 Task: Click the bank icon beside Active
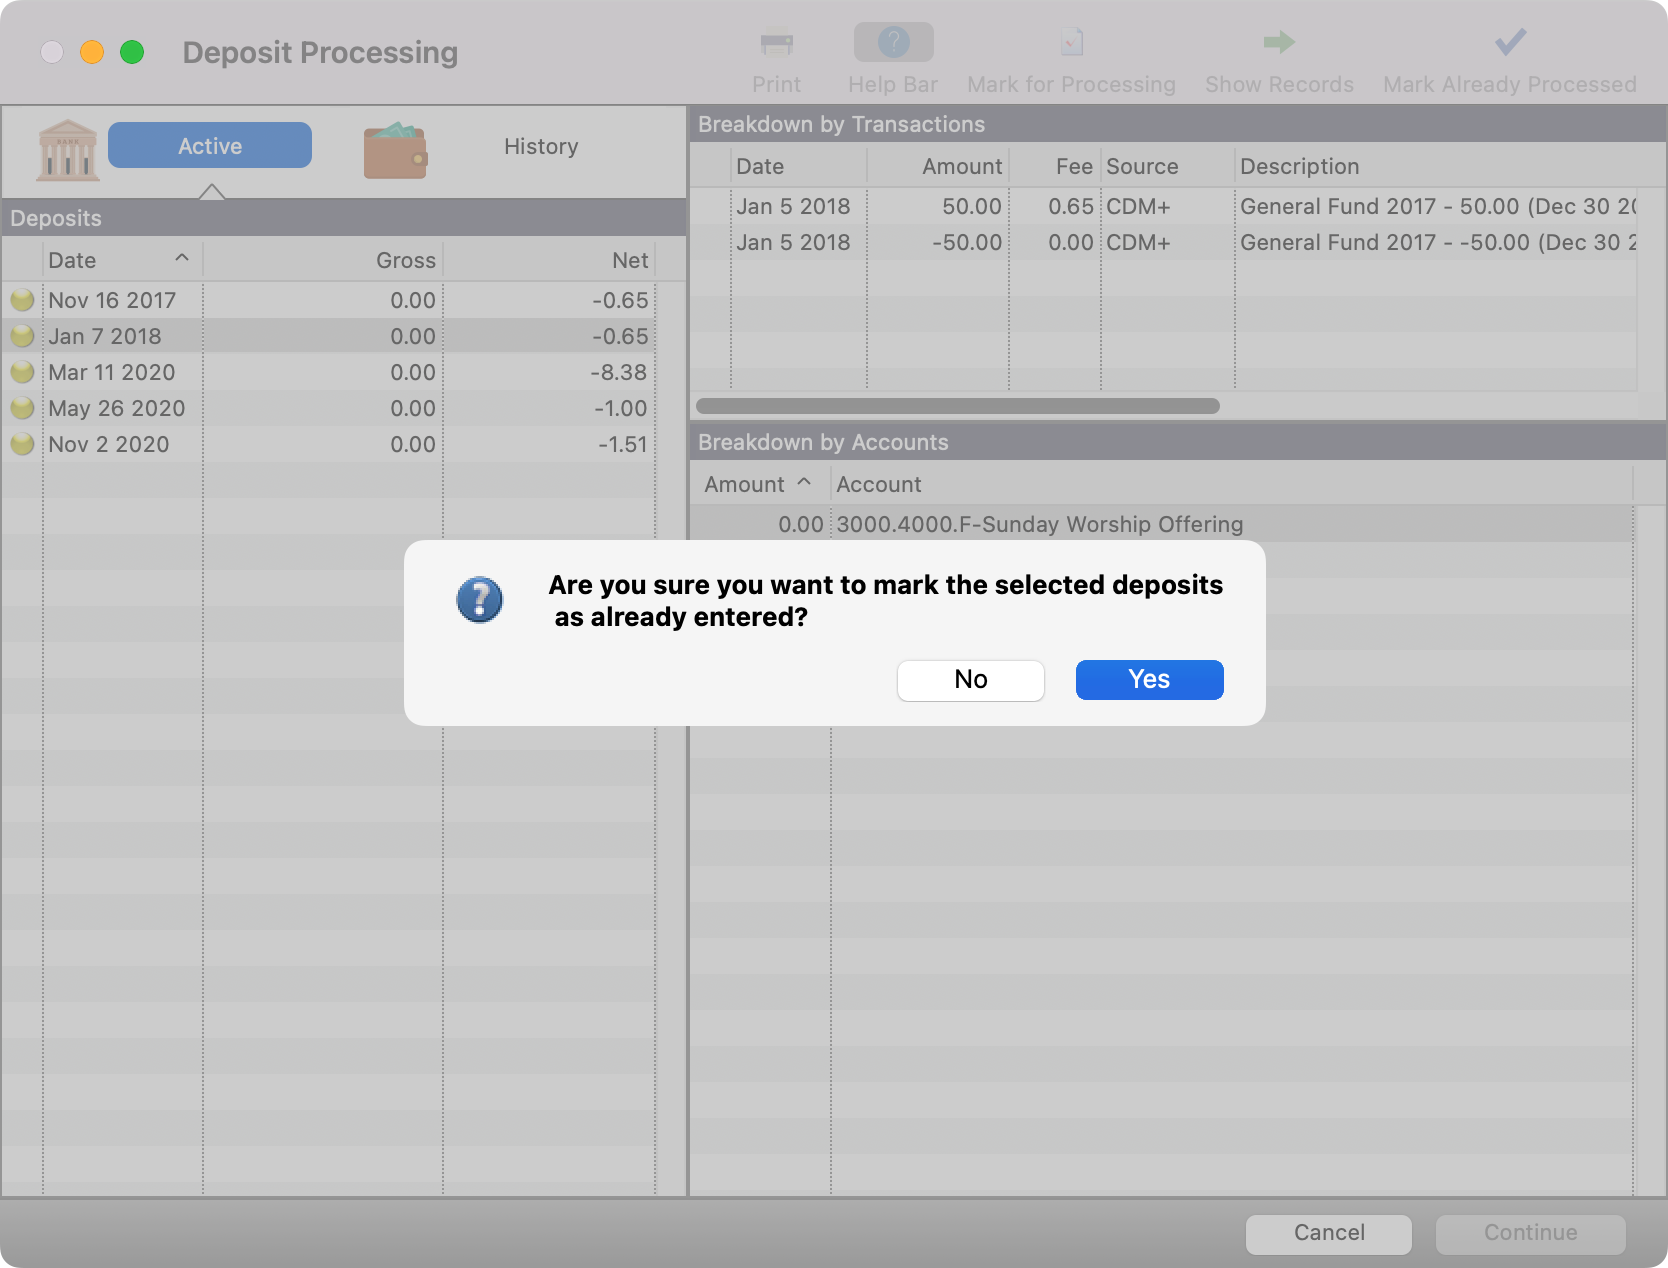tap(66, 148)
